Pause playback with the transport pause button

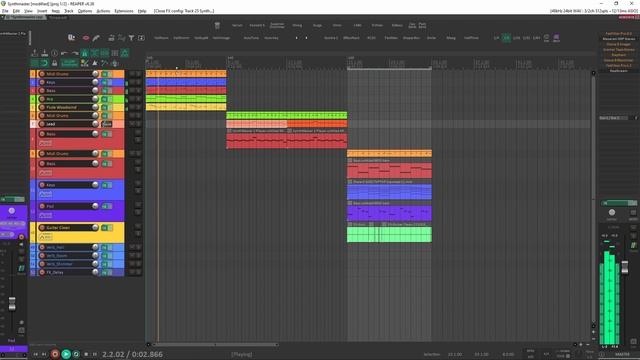95,354
